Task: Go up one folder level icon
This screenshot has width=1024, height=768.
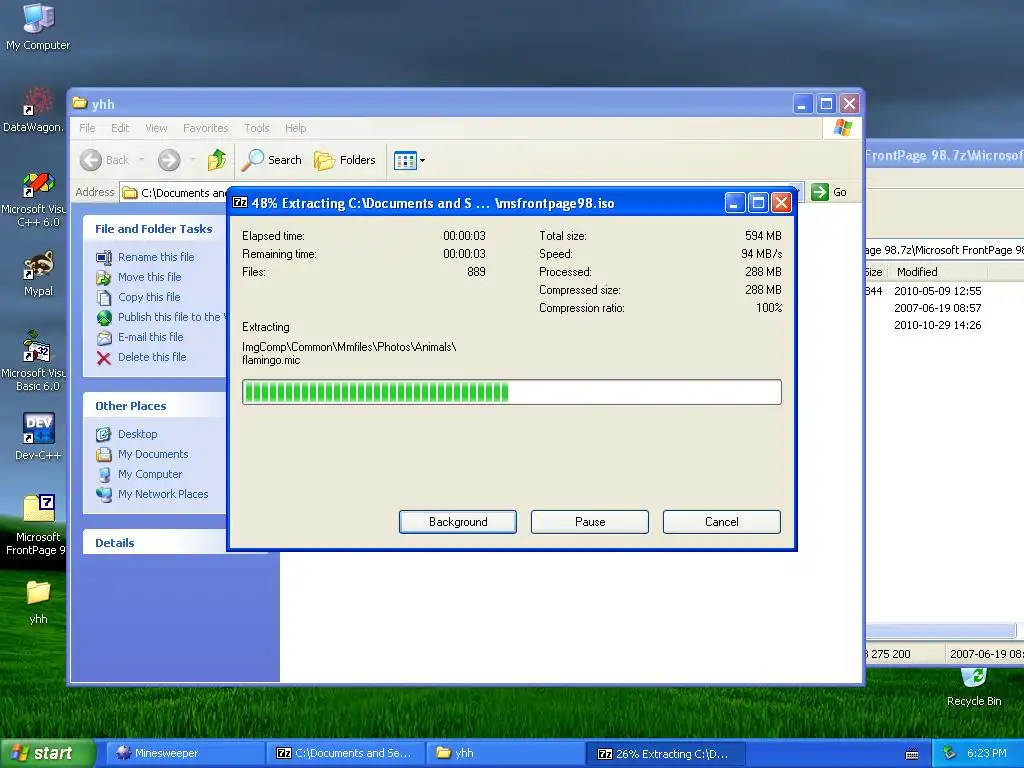Action: 217,160
